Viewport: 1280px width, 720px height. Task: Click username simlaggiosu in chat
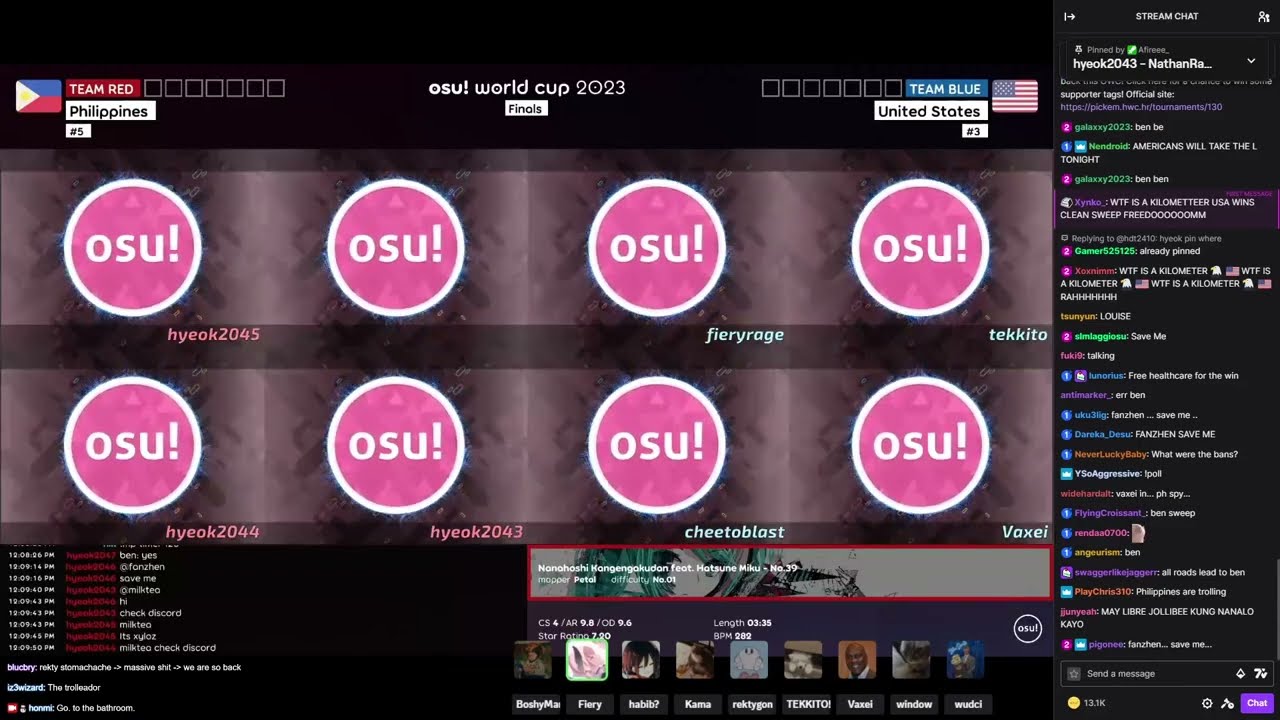coord(1100,336)
